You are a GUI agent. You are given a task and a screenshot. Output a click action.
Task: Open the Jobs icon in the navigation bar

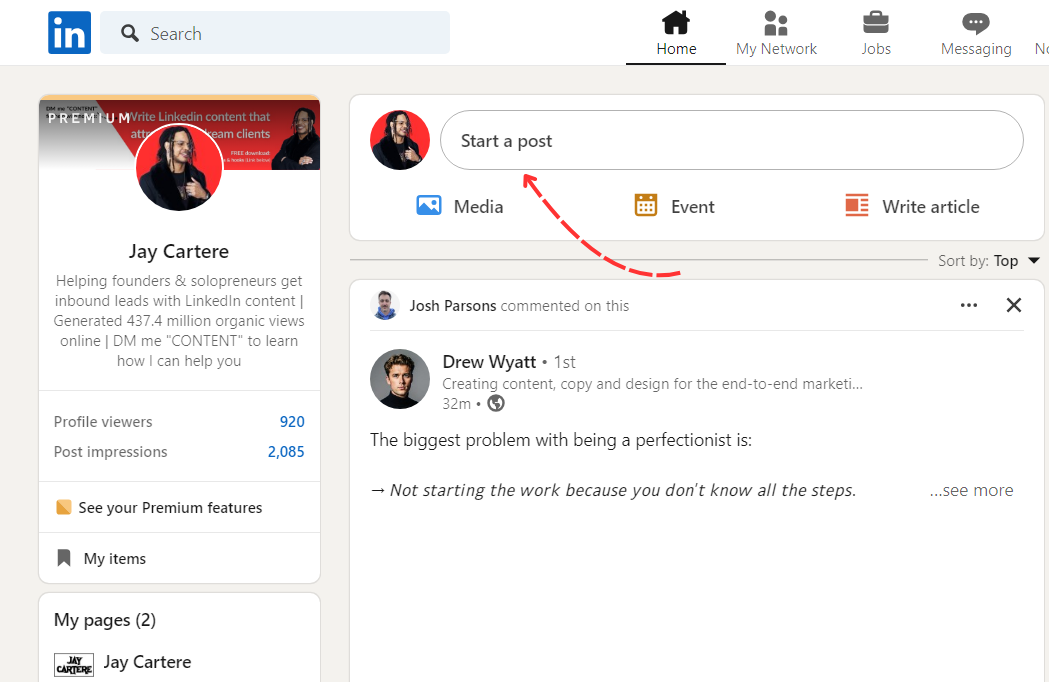(876, 20)
